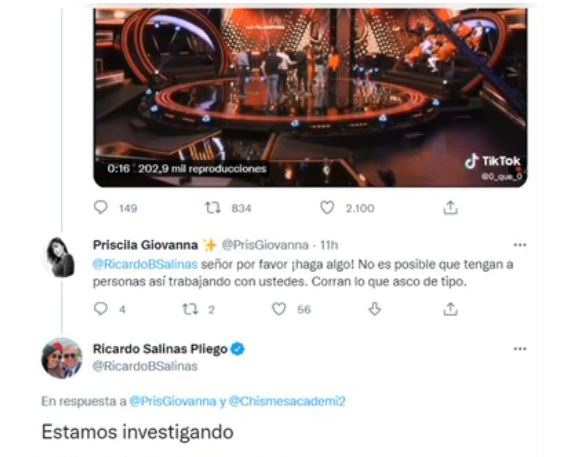Open @PrisGiovanna link in reply header
This screenshot has width=584, height=457.
173,401
